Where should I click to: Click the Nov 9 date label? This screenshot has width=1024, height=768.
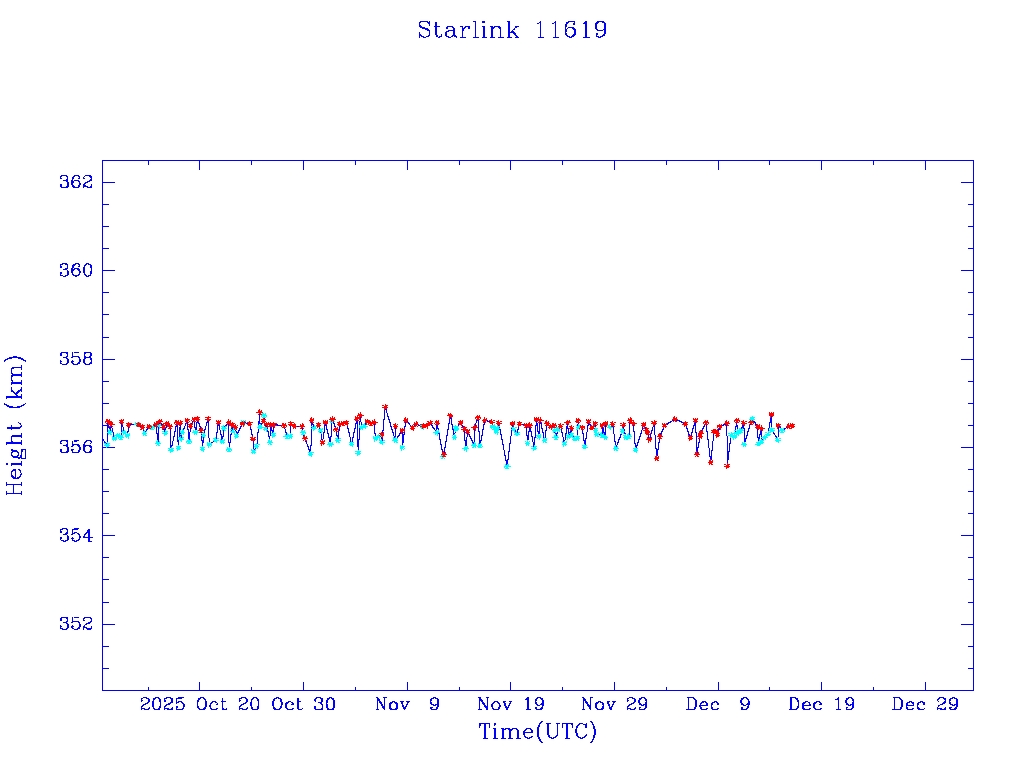[407, 704]
